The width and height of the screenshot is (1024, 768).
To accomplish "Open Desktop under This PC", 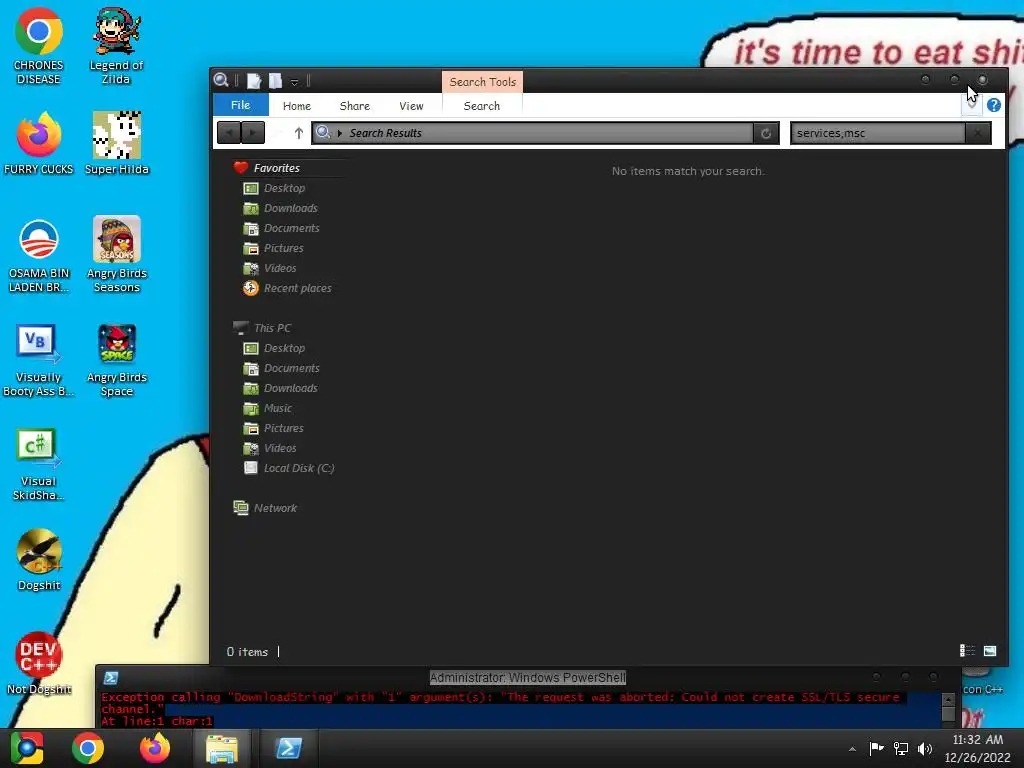I will coord(274,348).
